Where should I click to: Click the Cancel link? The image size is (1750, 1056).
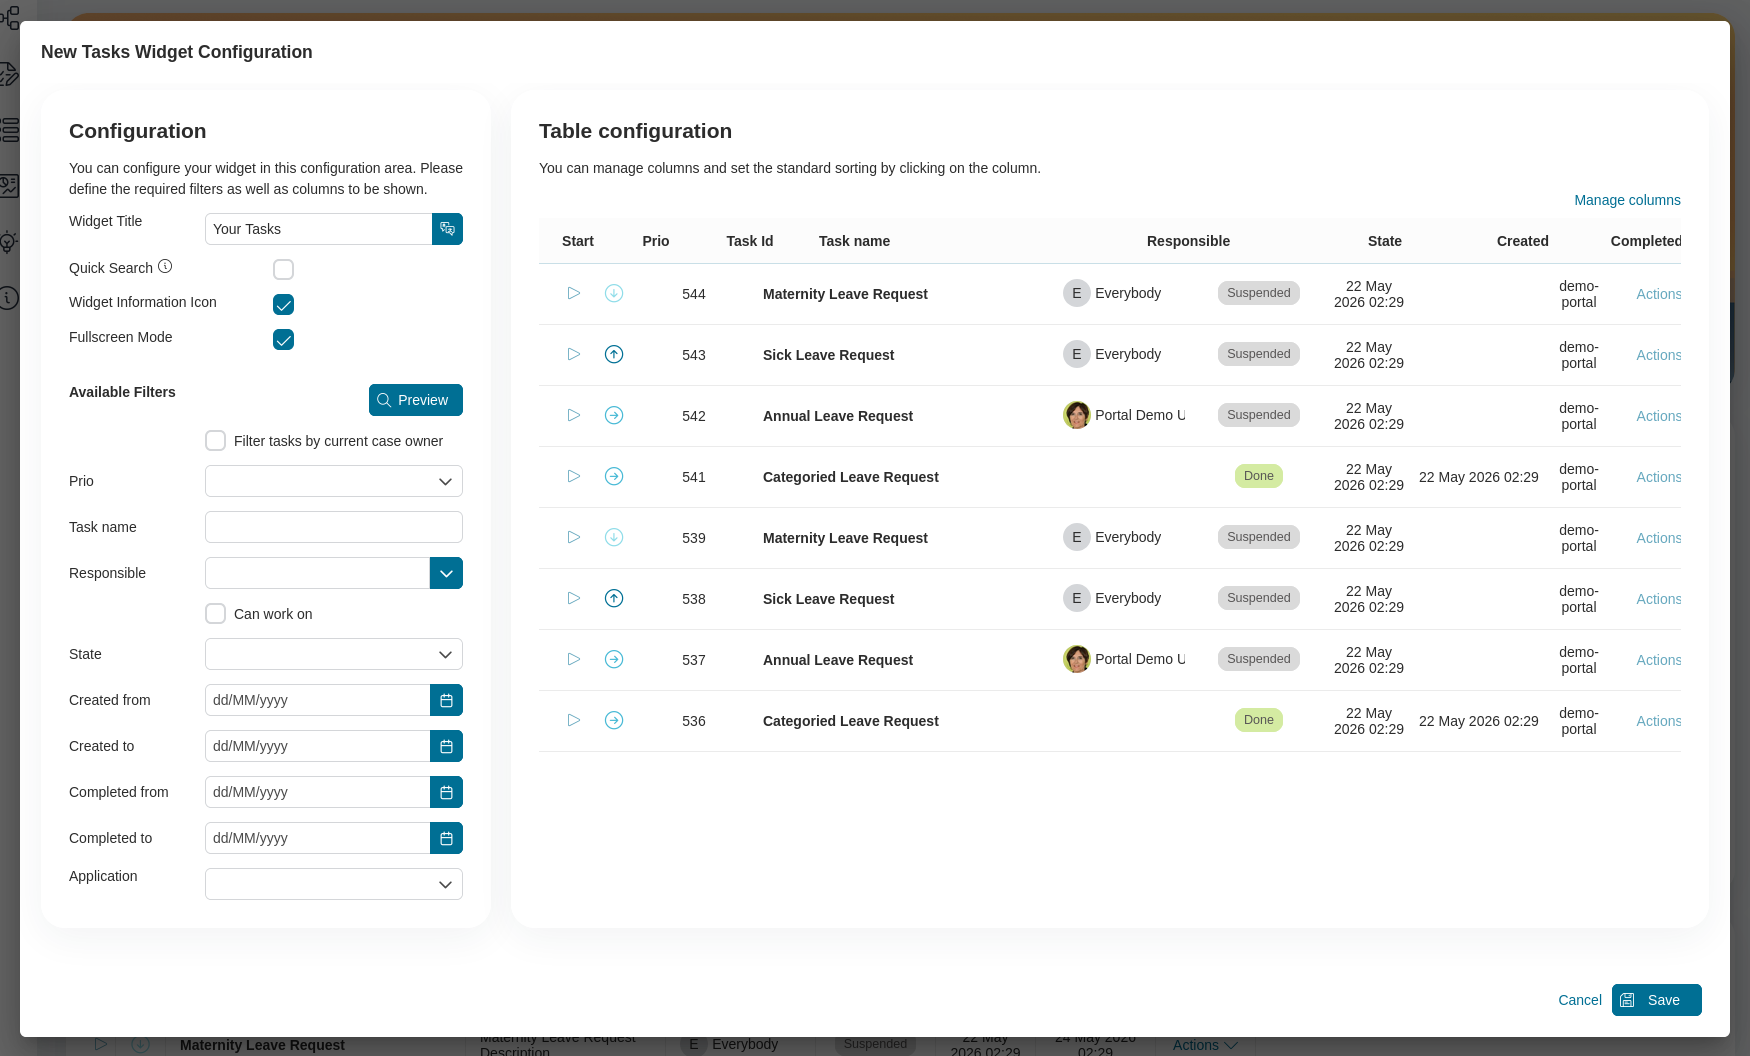1580,1000
